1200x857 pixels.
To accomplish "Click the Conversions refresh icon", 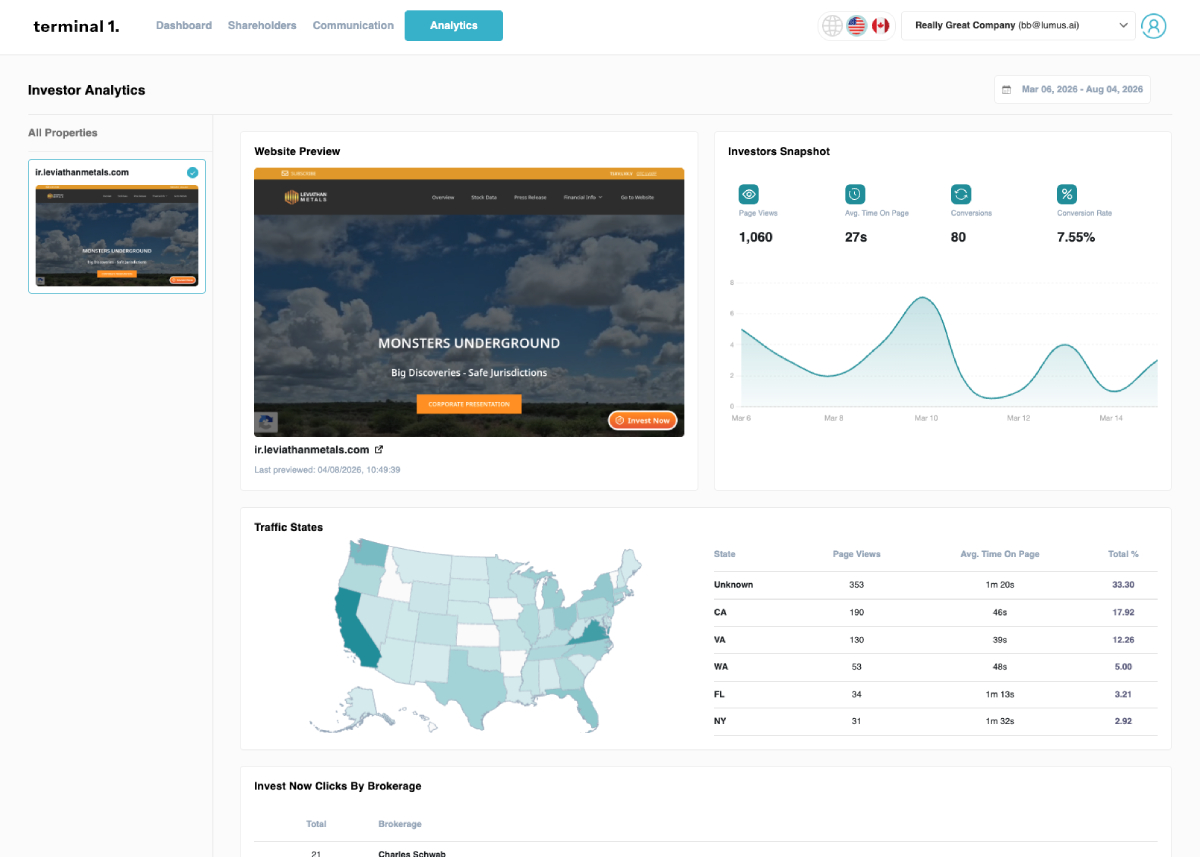I will click(961, 194).
